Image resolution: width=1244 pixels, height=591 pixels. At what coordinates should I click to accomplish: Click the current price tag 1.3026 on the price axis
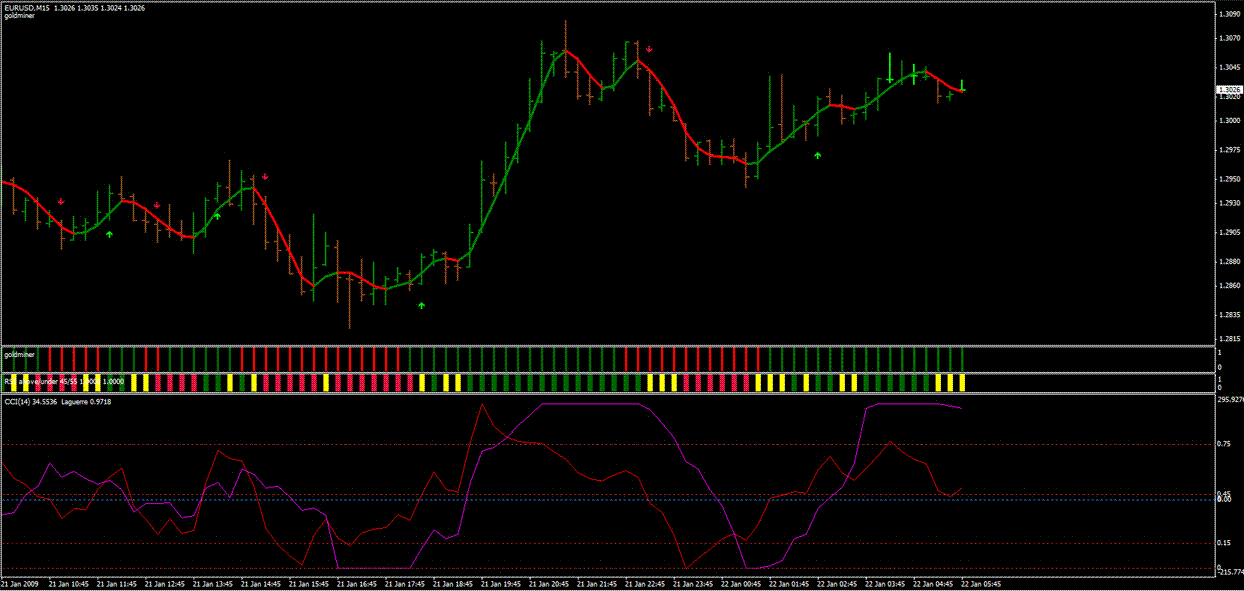[x=1228, y=89]
